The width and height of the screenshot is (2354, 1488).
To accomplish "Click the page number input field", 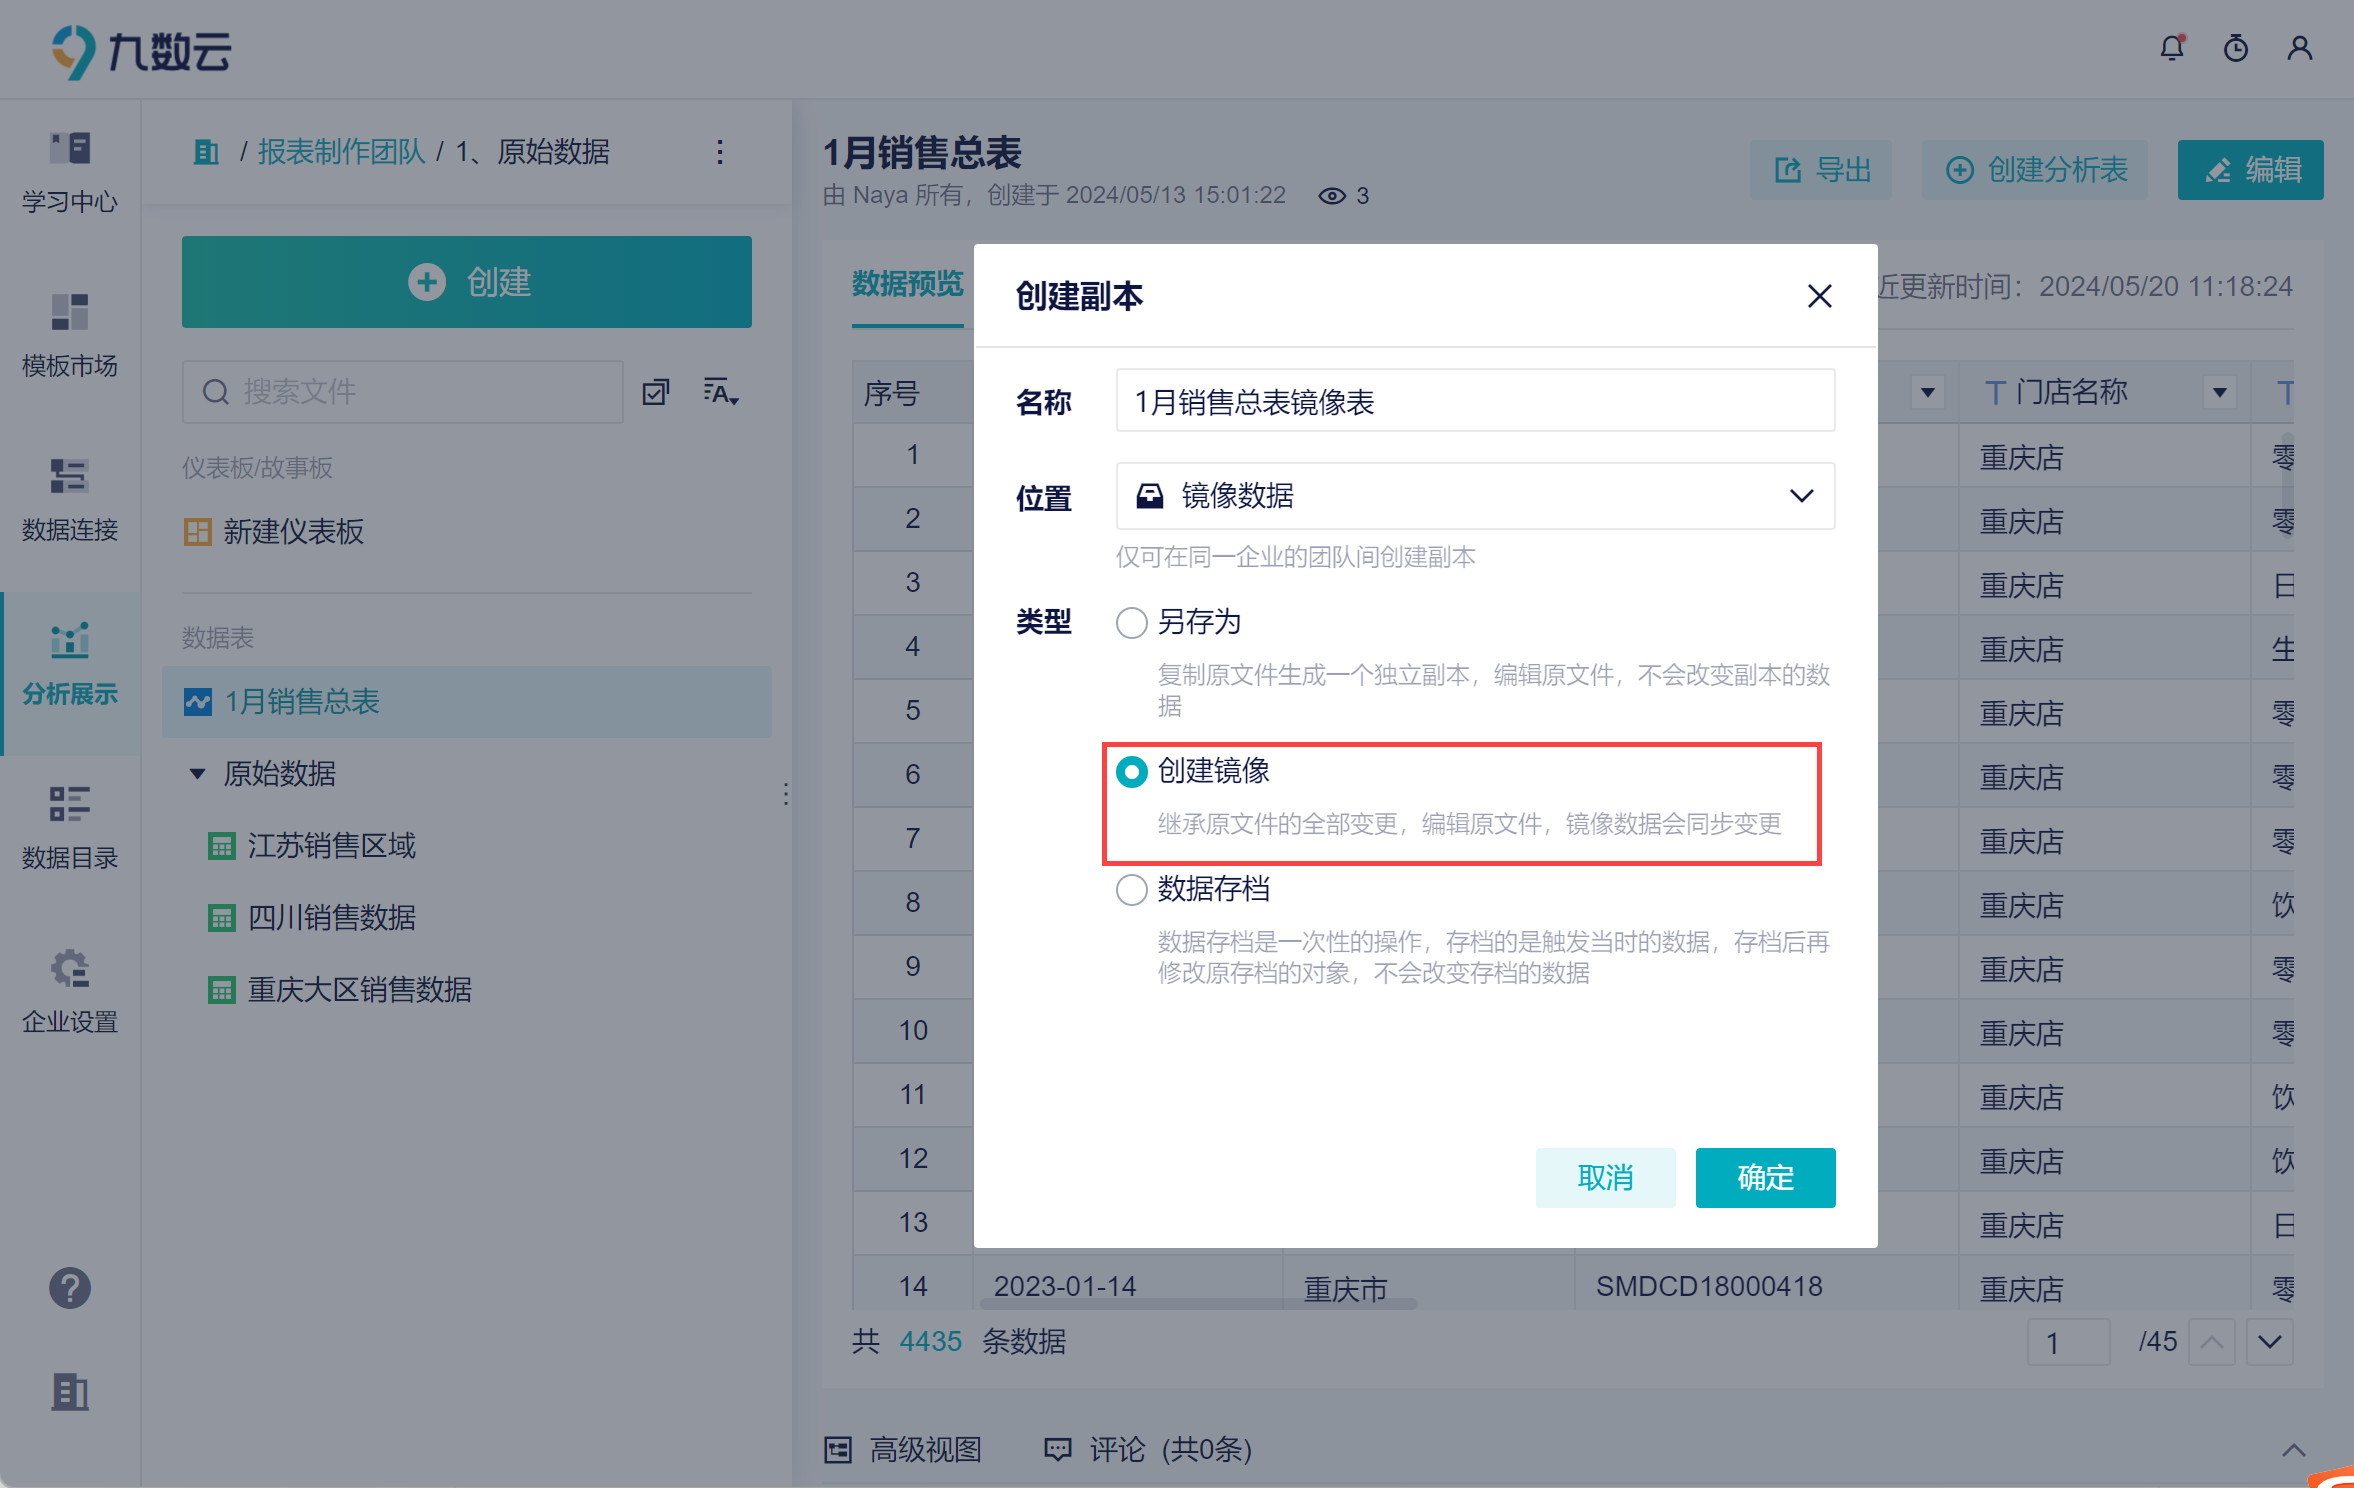I will (x=2068, y=1342).
